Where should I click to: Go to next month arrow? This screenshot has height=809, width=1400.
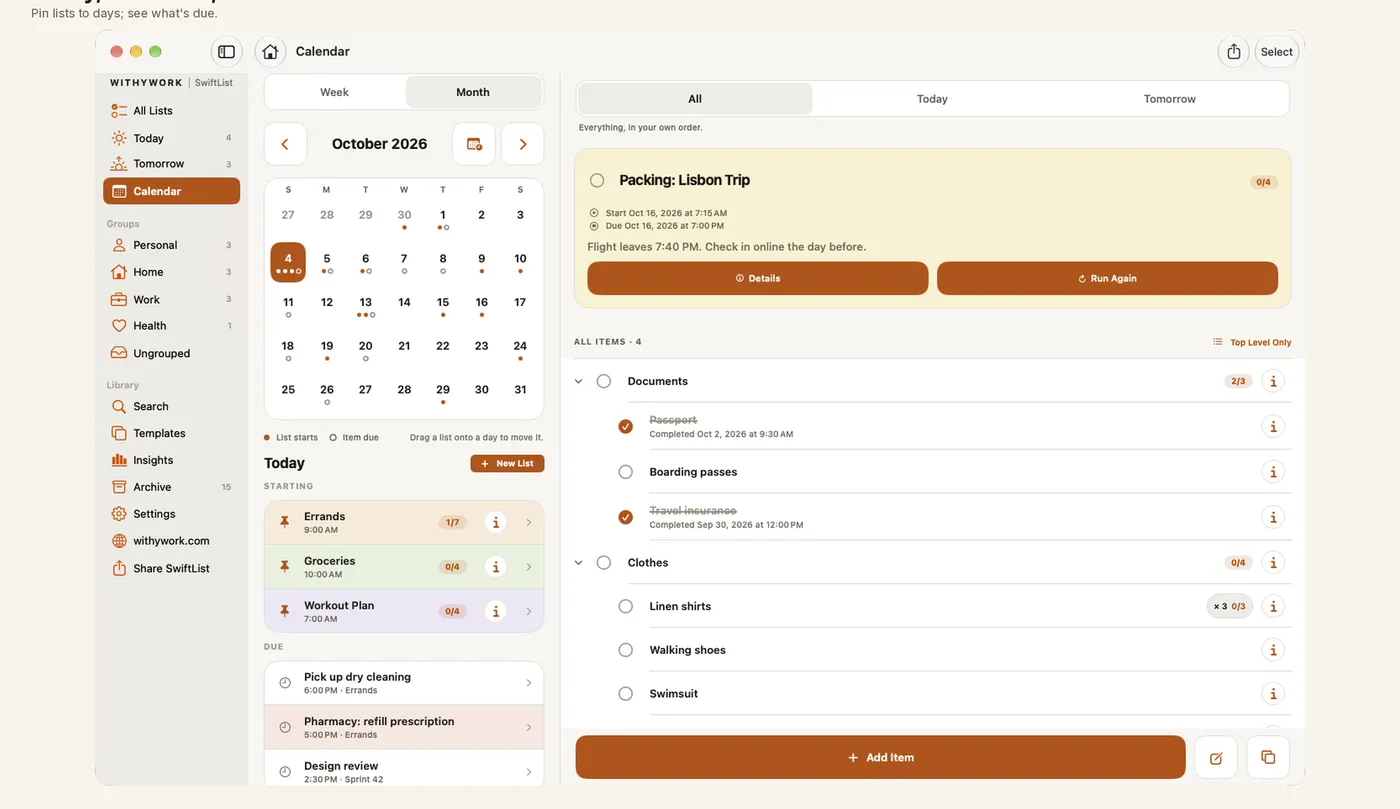522,144
